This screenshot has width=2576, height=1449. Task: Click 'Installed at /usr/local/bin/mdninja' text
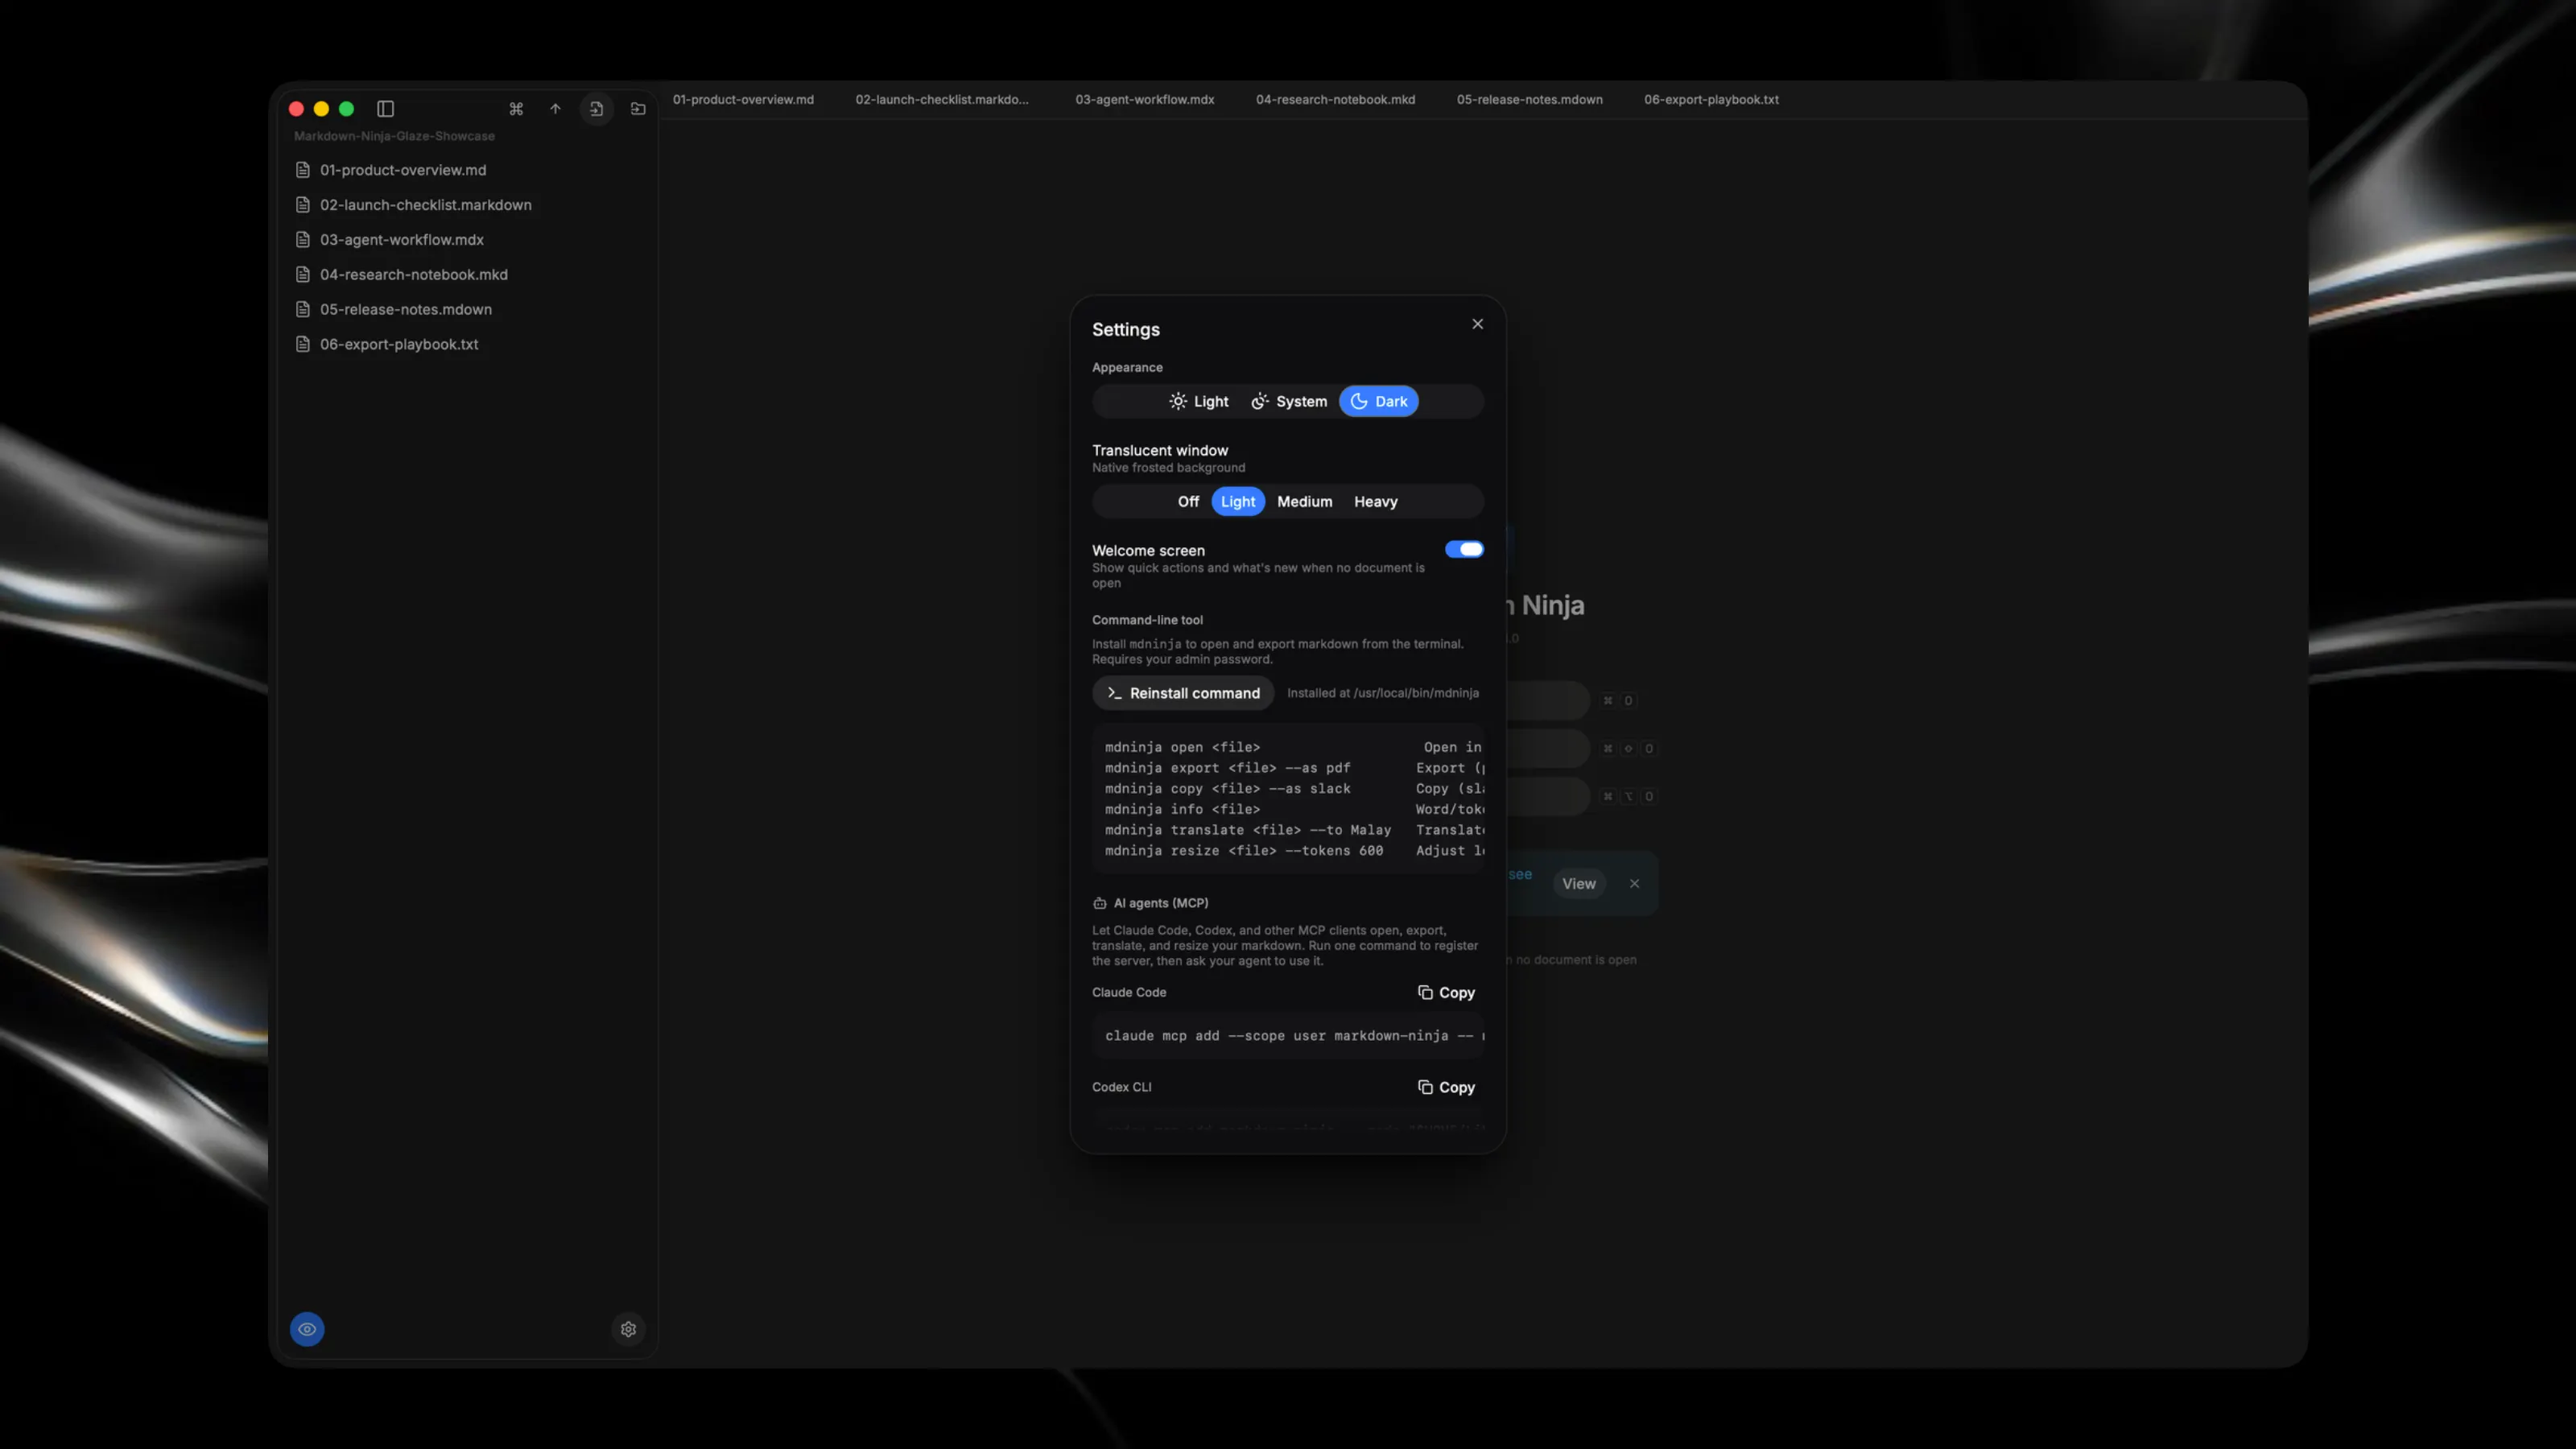(1382, 693)
